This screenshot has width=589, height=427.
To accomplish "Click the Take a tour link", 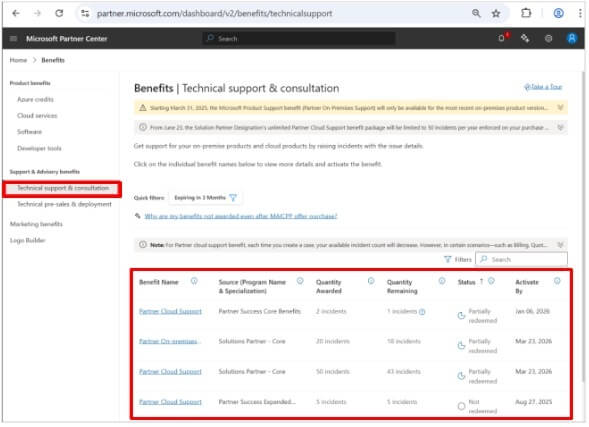I will coord(543,87).
